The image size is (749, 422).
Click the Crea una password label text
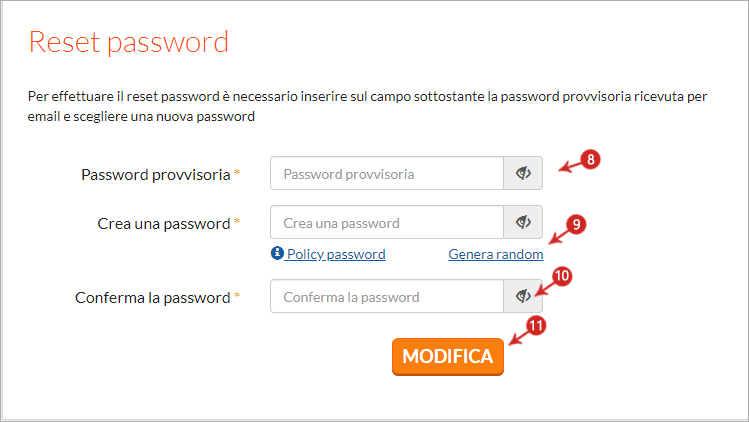pos(164,224)
